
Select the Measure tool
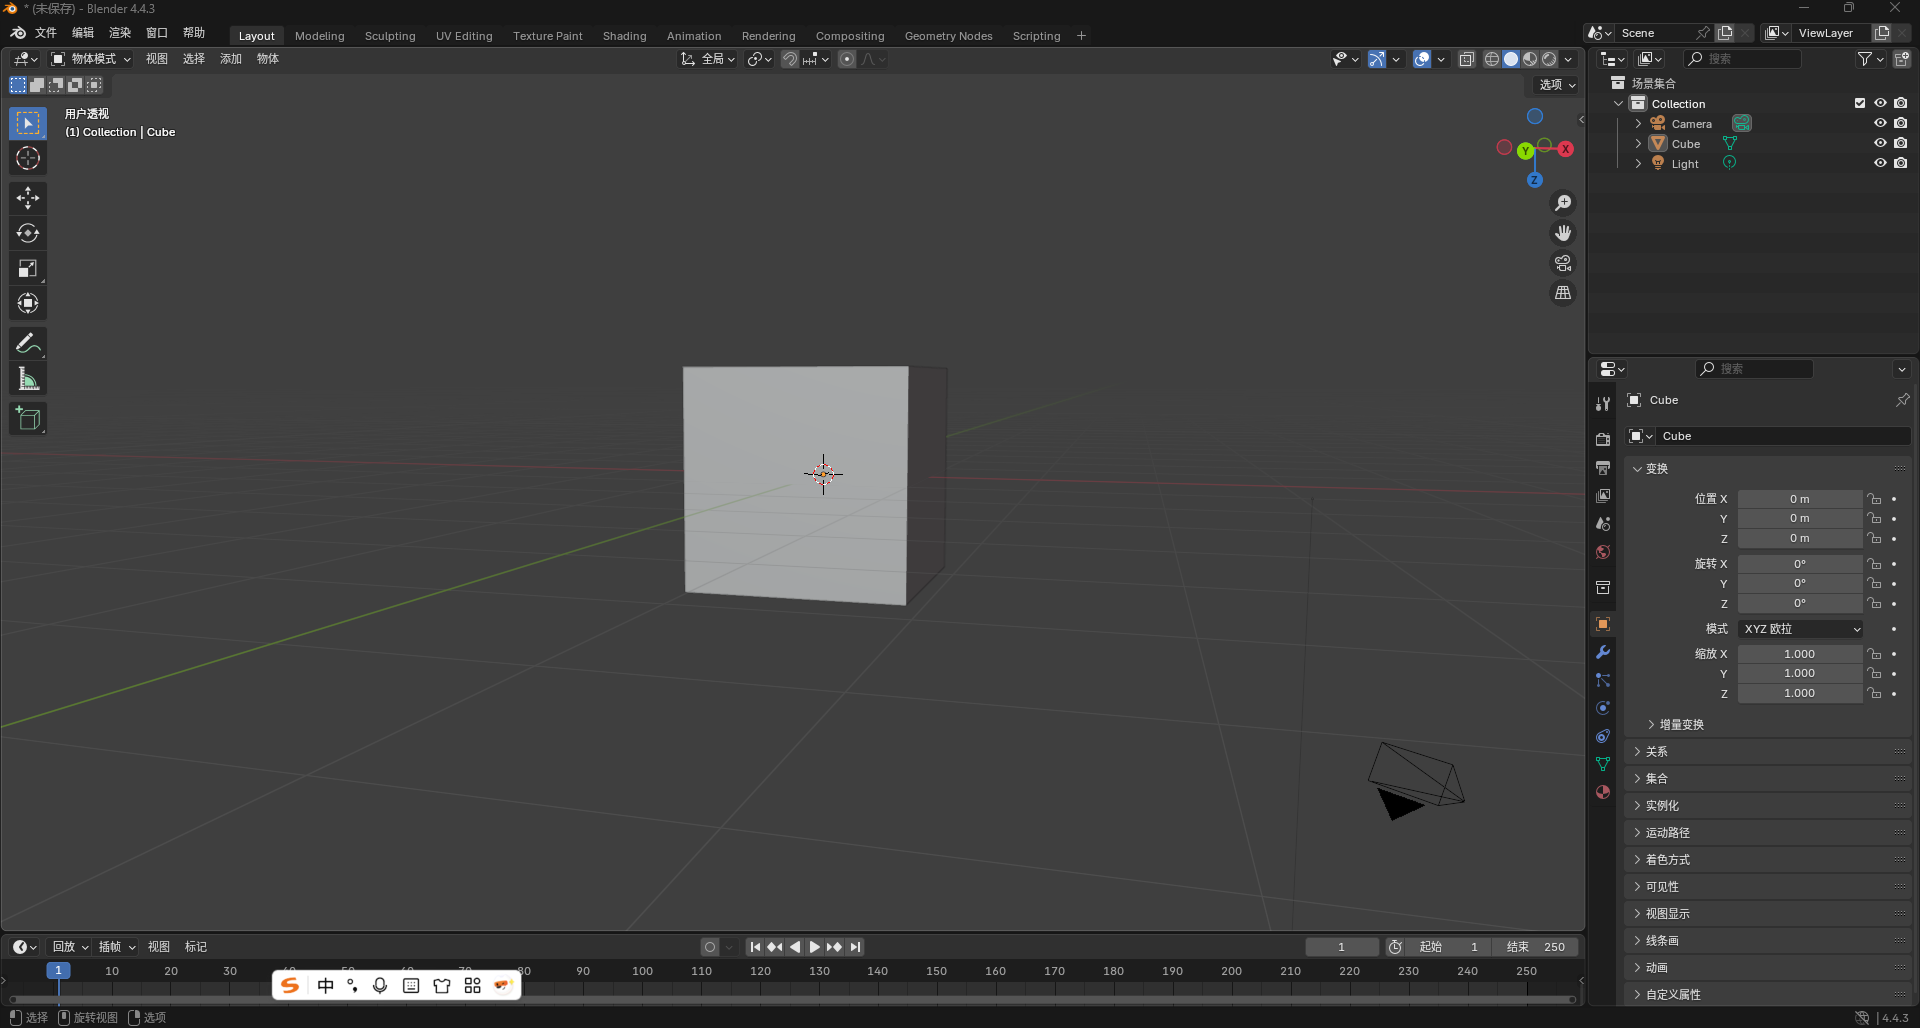point(28,379)
